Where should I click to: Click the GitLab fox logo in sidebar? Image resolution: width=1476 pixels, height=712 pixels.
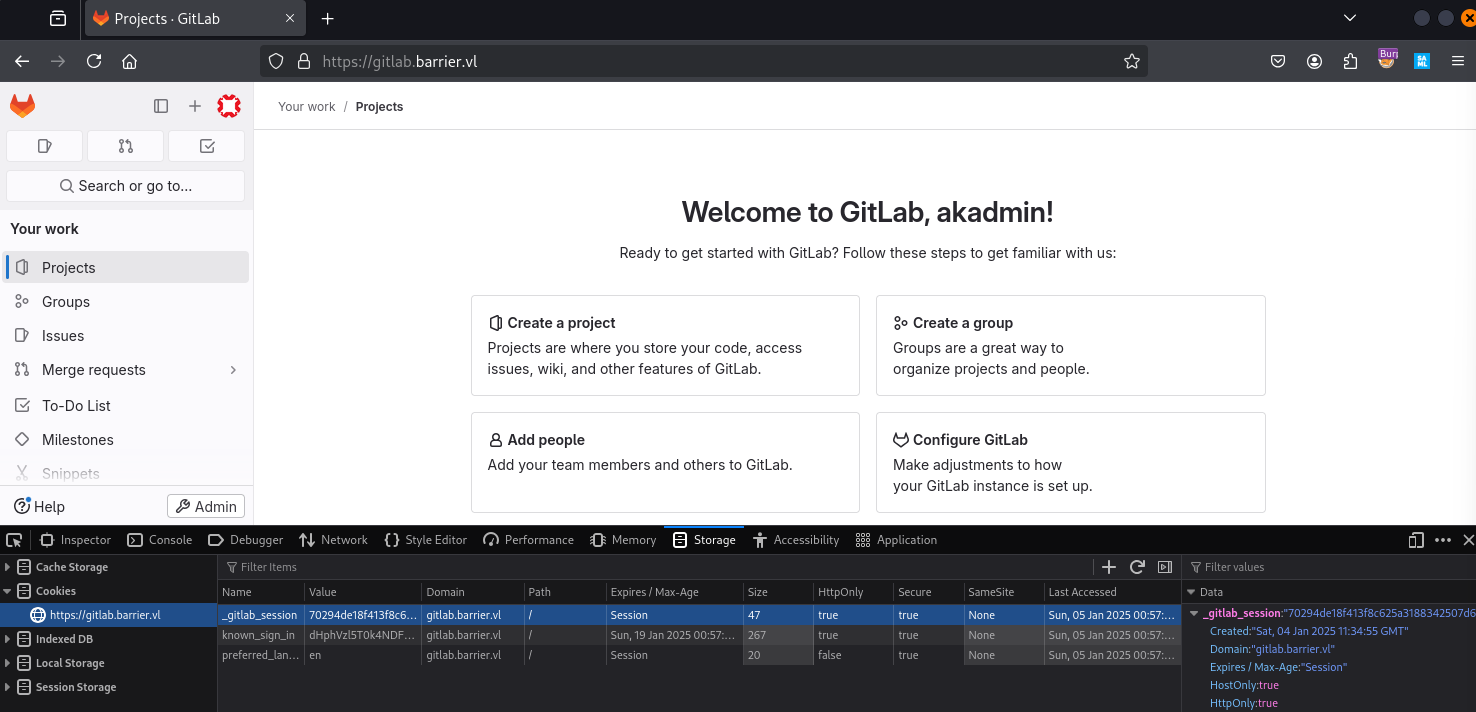(22, 106)
